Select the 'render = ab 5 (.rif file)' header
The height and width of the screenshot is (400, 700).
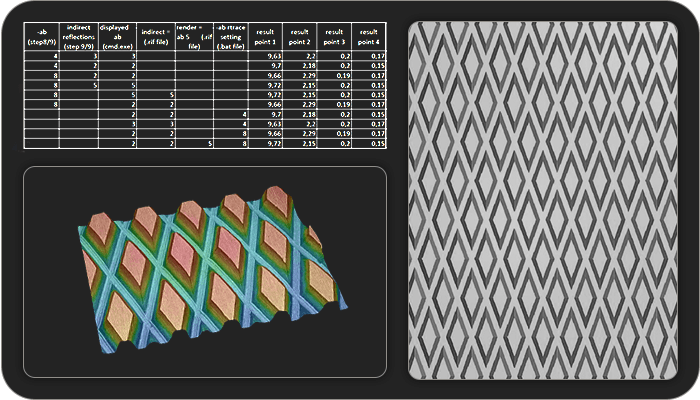pos(194,37)
